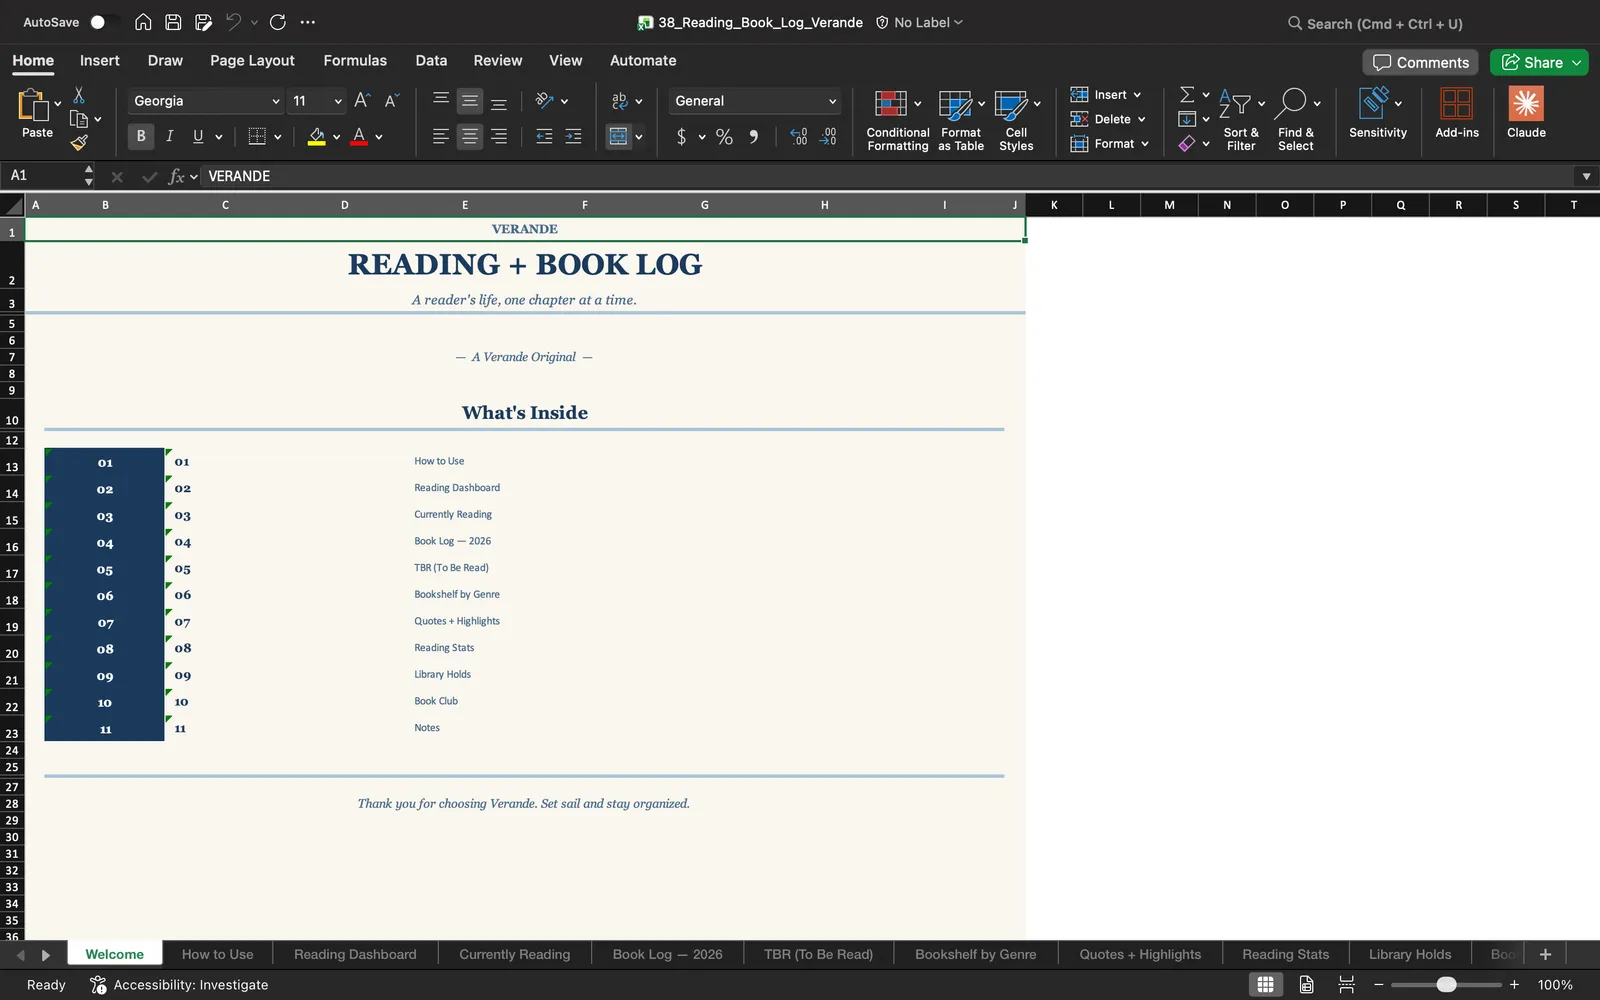
Task: Apply red font color swatch
Action: coord(359,136)
